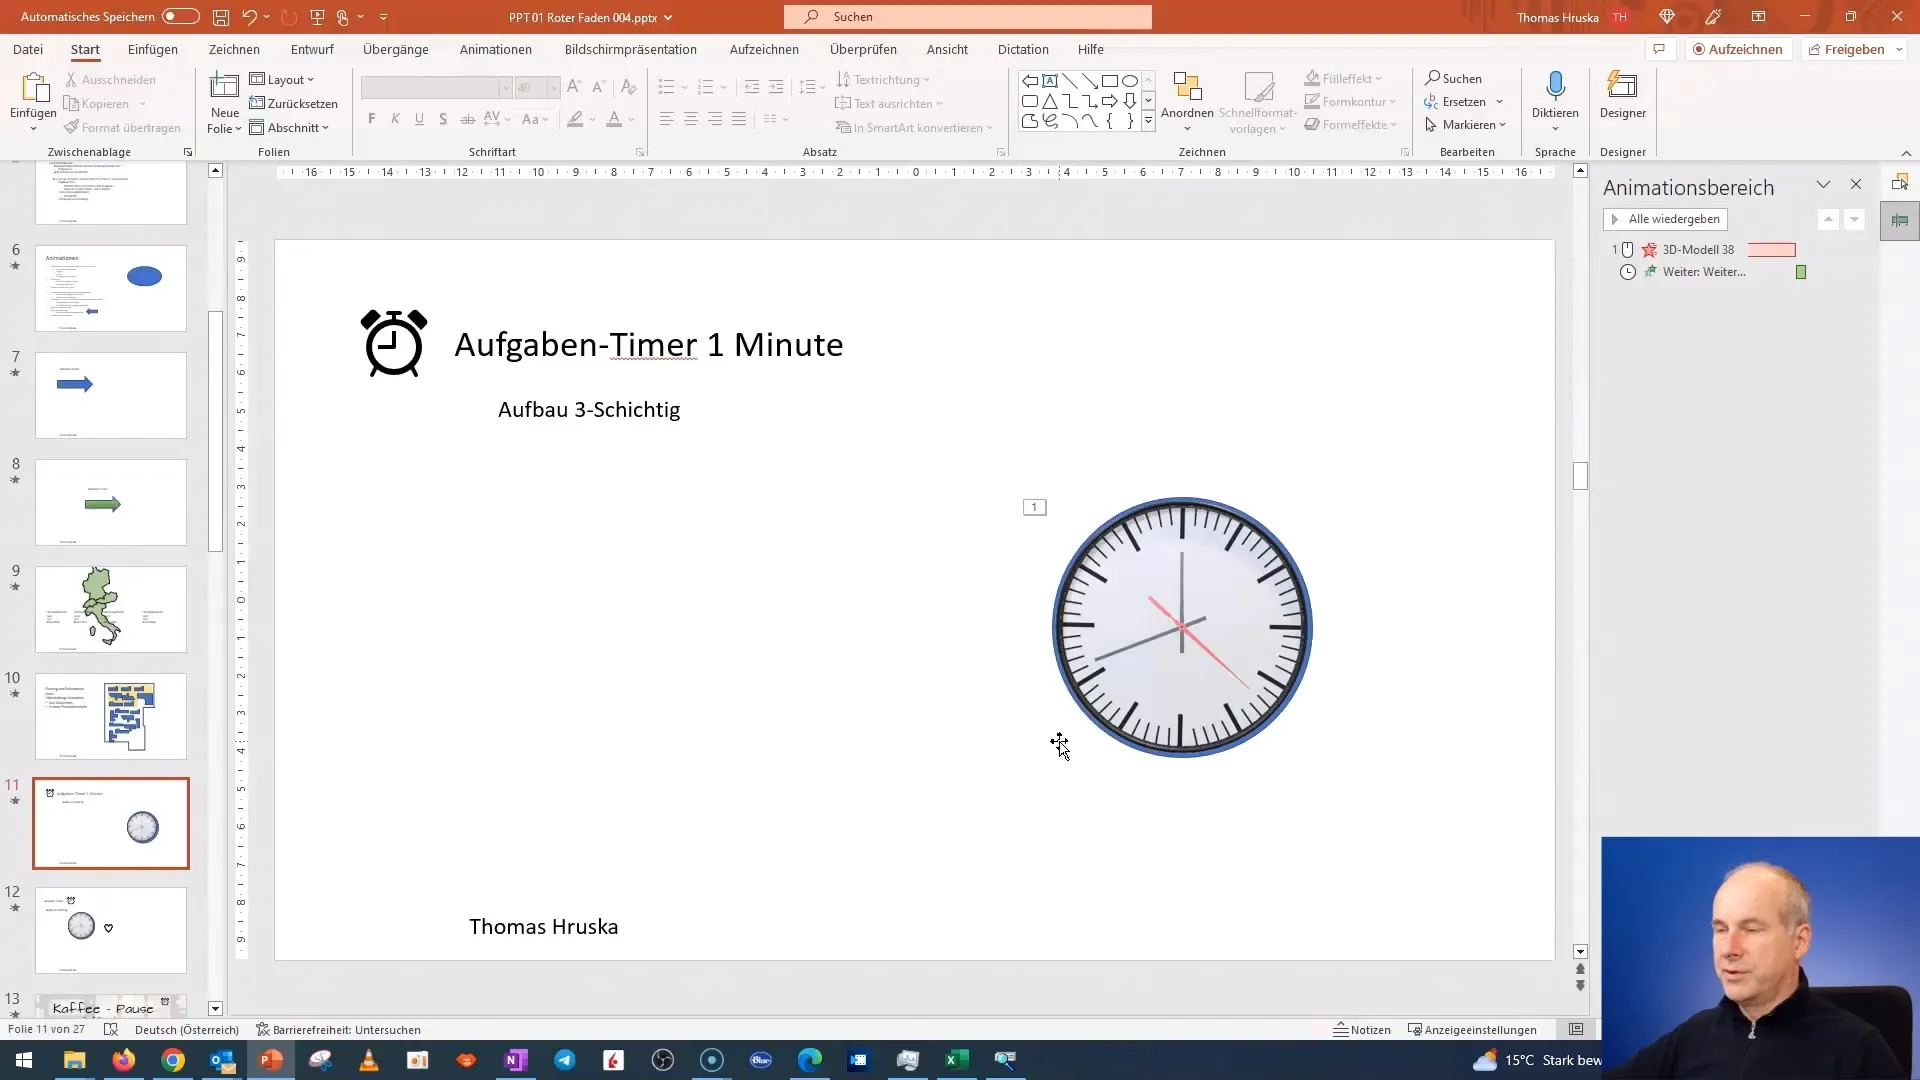Click the red color swatch for 3D-Modell 38

point(1774,251)
